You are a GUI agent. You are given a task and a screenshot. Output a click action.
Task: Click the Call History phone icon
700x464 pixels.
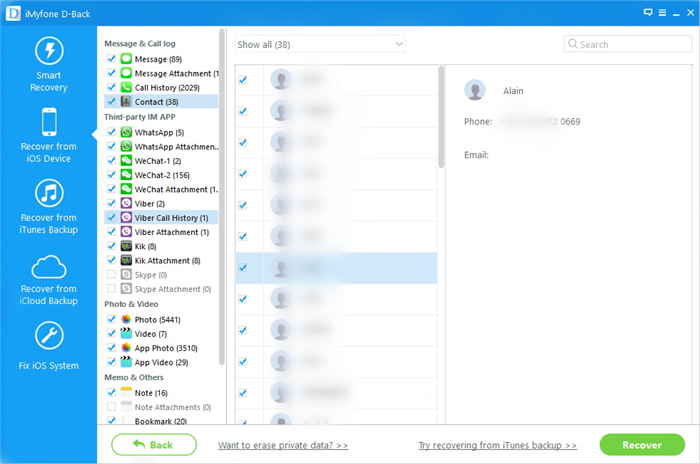[126, 88]
